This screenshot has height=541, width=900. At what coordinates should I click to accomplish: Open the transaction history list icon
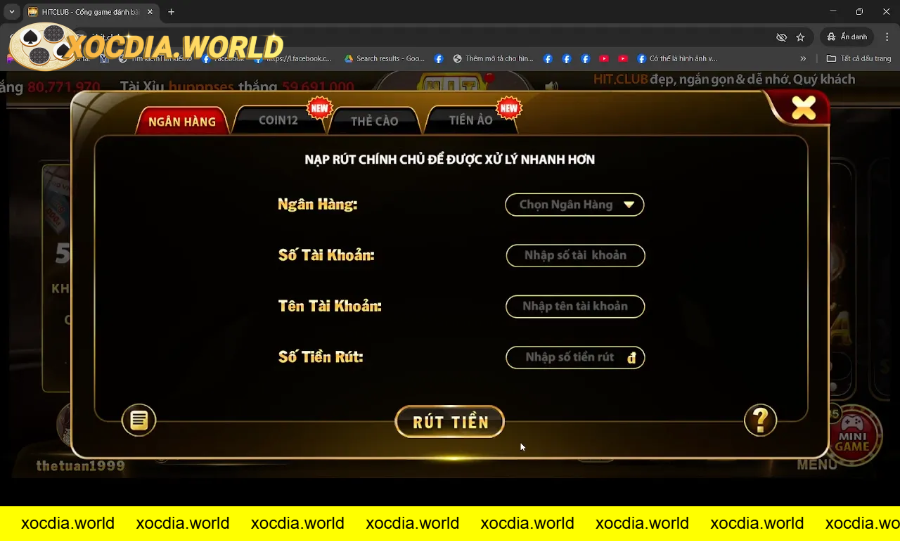pyautogui.click(x=139, y=421)
